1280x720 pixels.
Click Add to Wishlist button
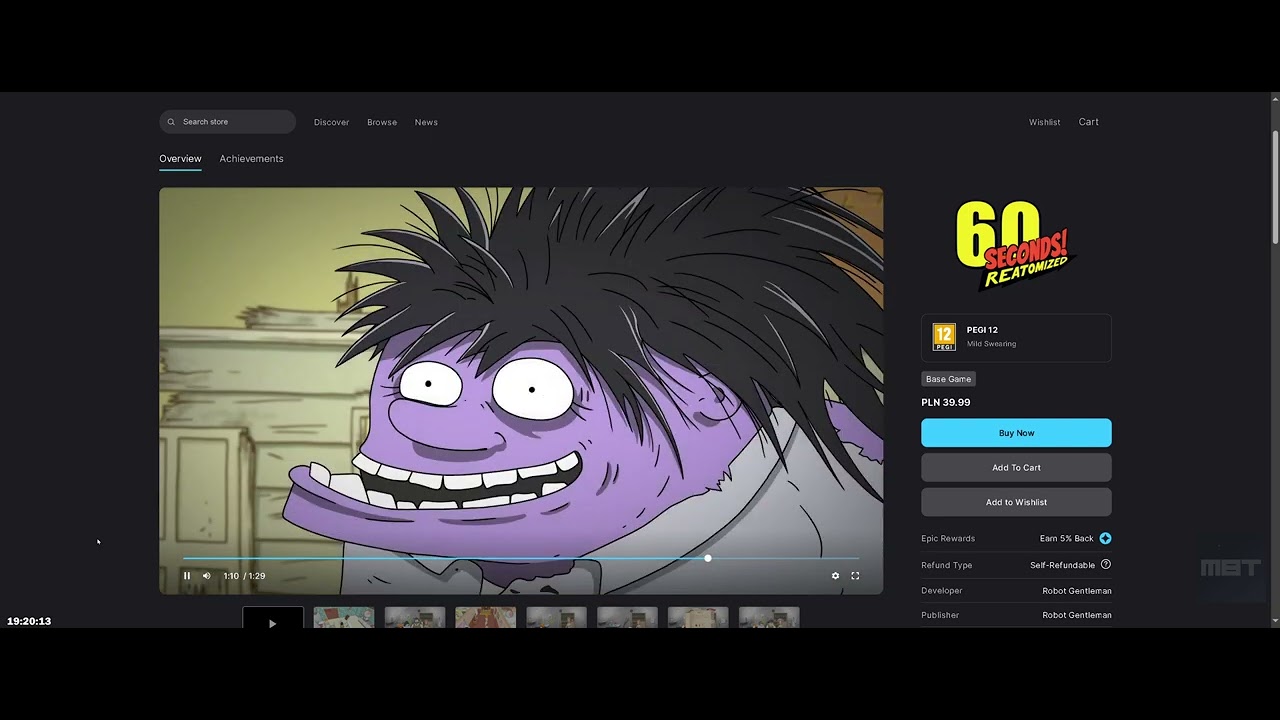pos(1016,502)
